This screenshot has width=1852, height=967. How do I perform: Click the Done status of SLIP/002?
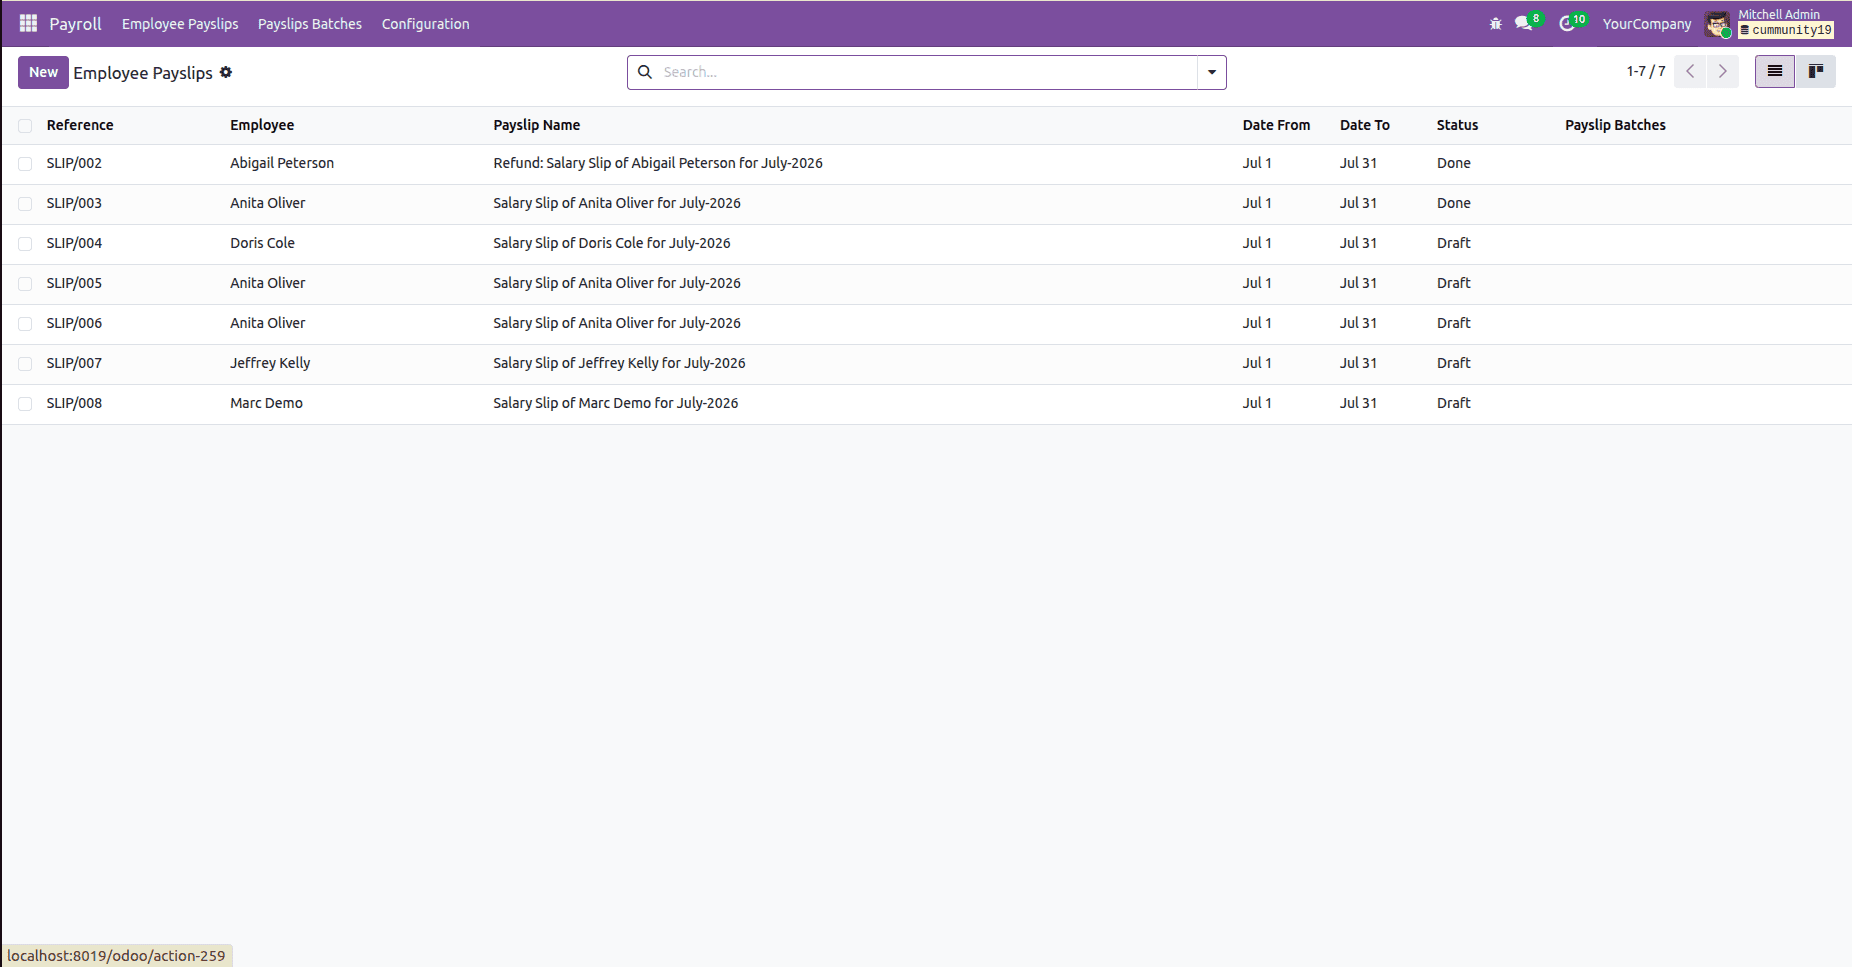pos(1454,163)
